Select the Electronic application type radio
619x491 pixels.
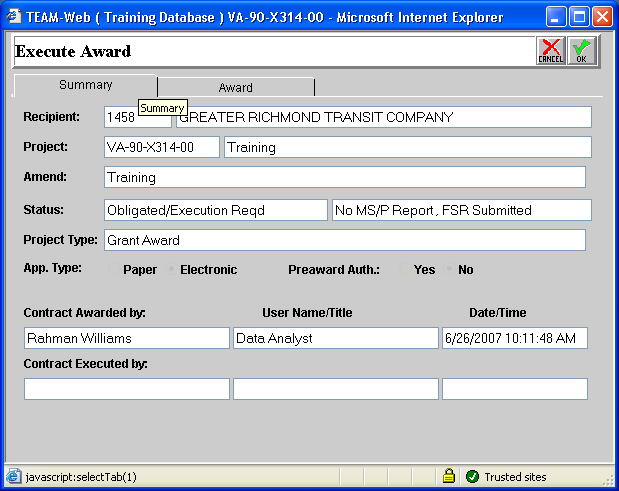click(x=171, y=269)
